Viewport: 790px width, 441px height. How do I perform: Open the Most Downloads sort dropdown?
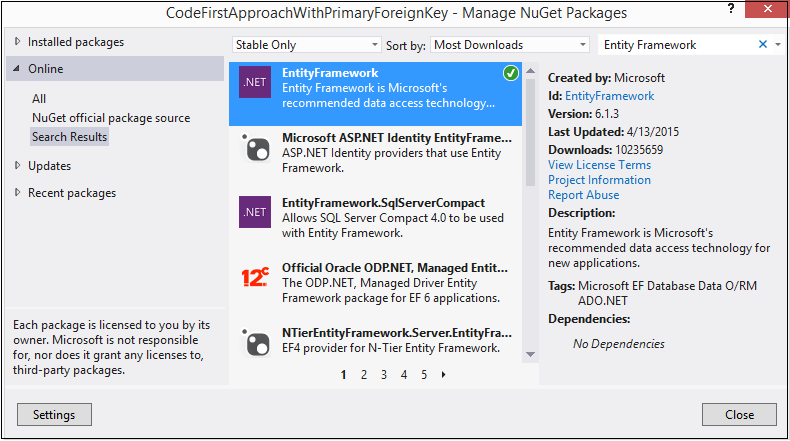(510, 45)
